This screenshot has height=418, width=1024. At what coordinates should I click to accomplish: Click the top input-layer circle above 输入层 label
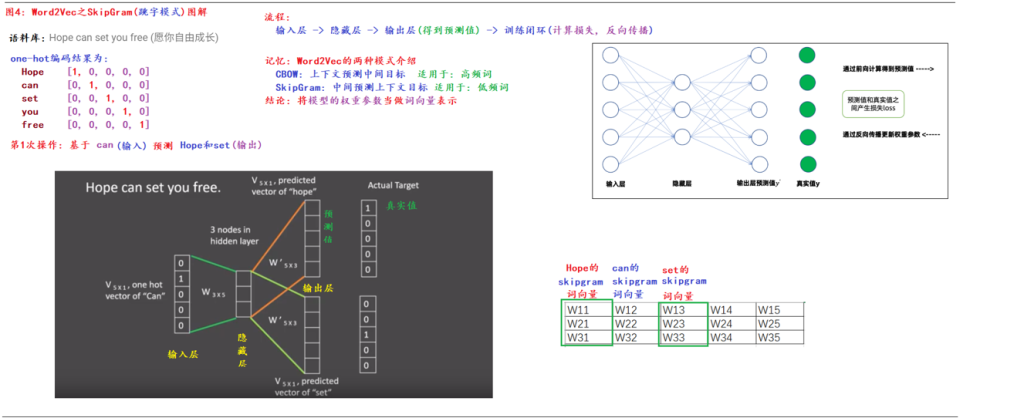(x=610, y=55)
